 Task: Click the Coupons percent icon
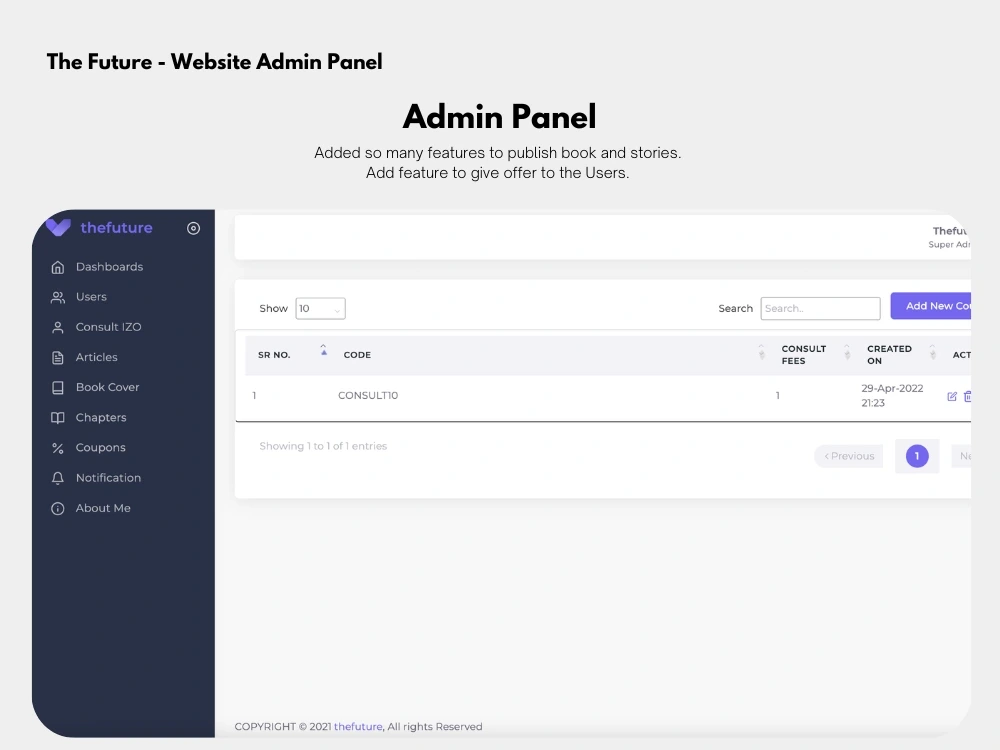pyautogui.click(x=57, y=448)
